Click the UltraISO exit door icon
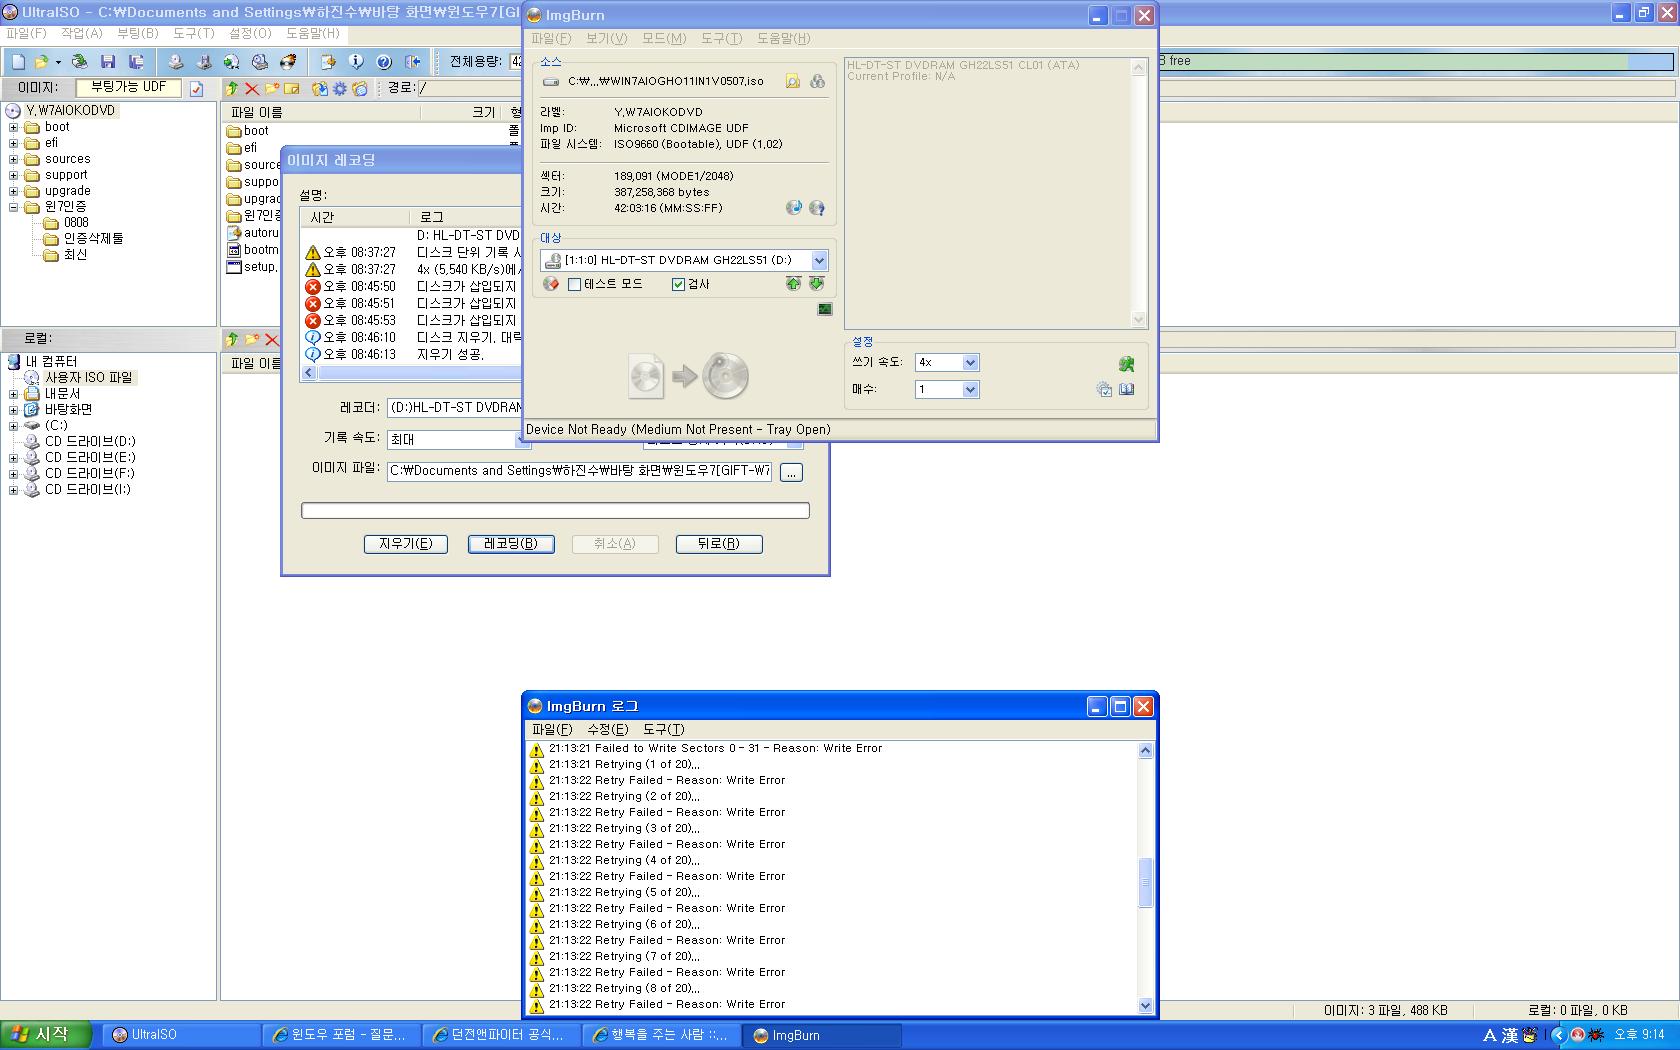 click(x=412, y=62)
